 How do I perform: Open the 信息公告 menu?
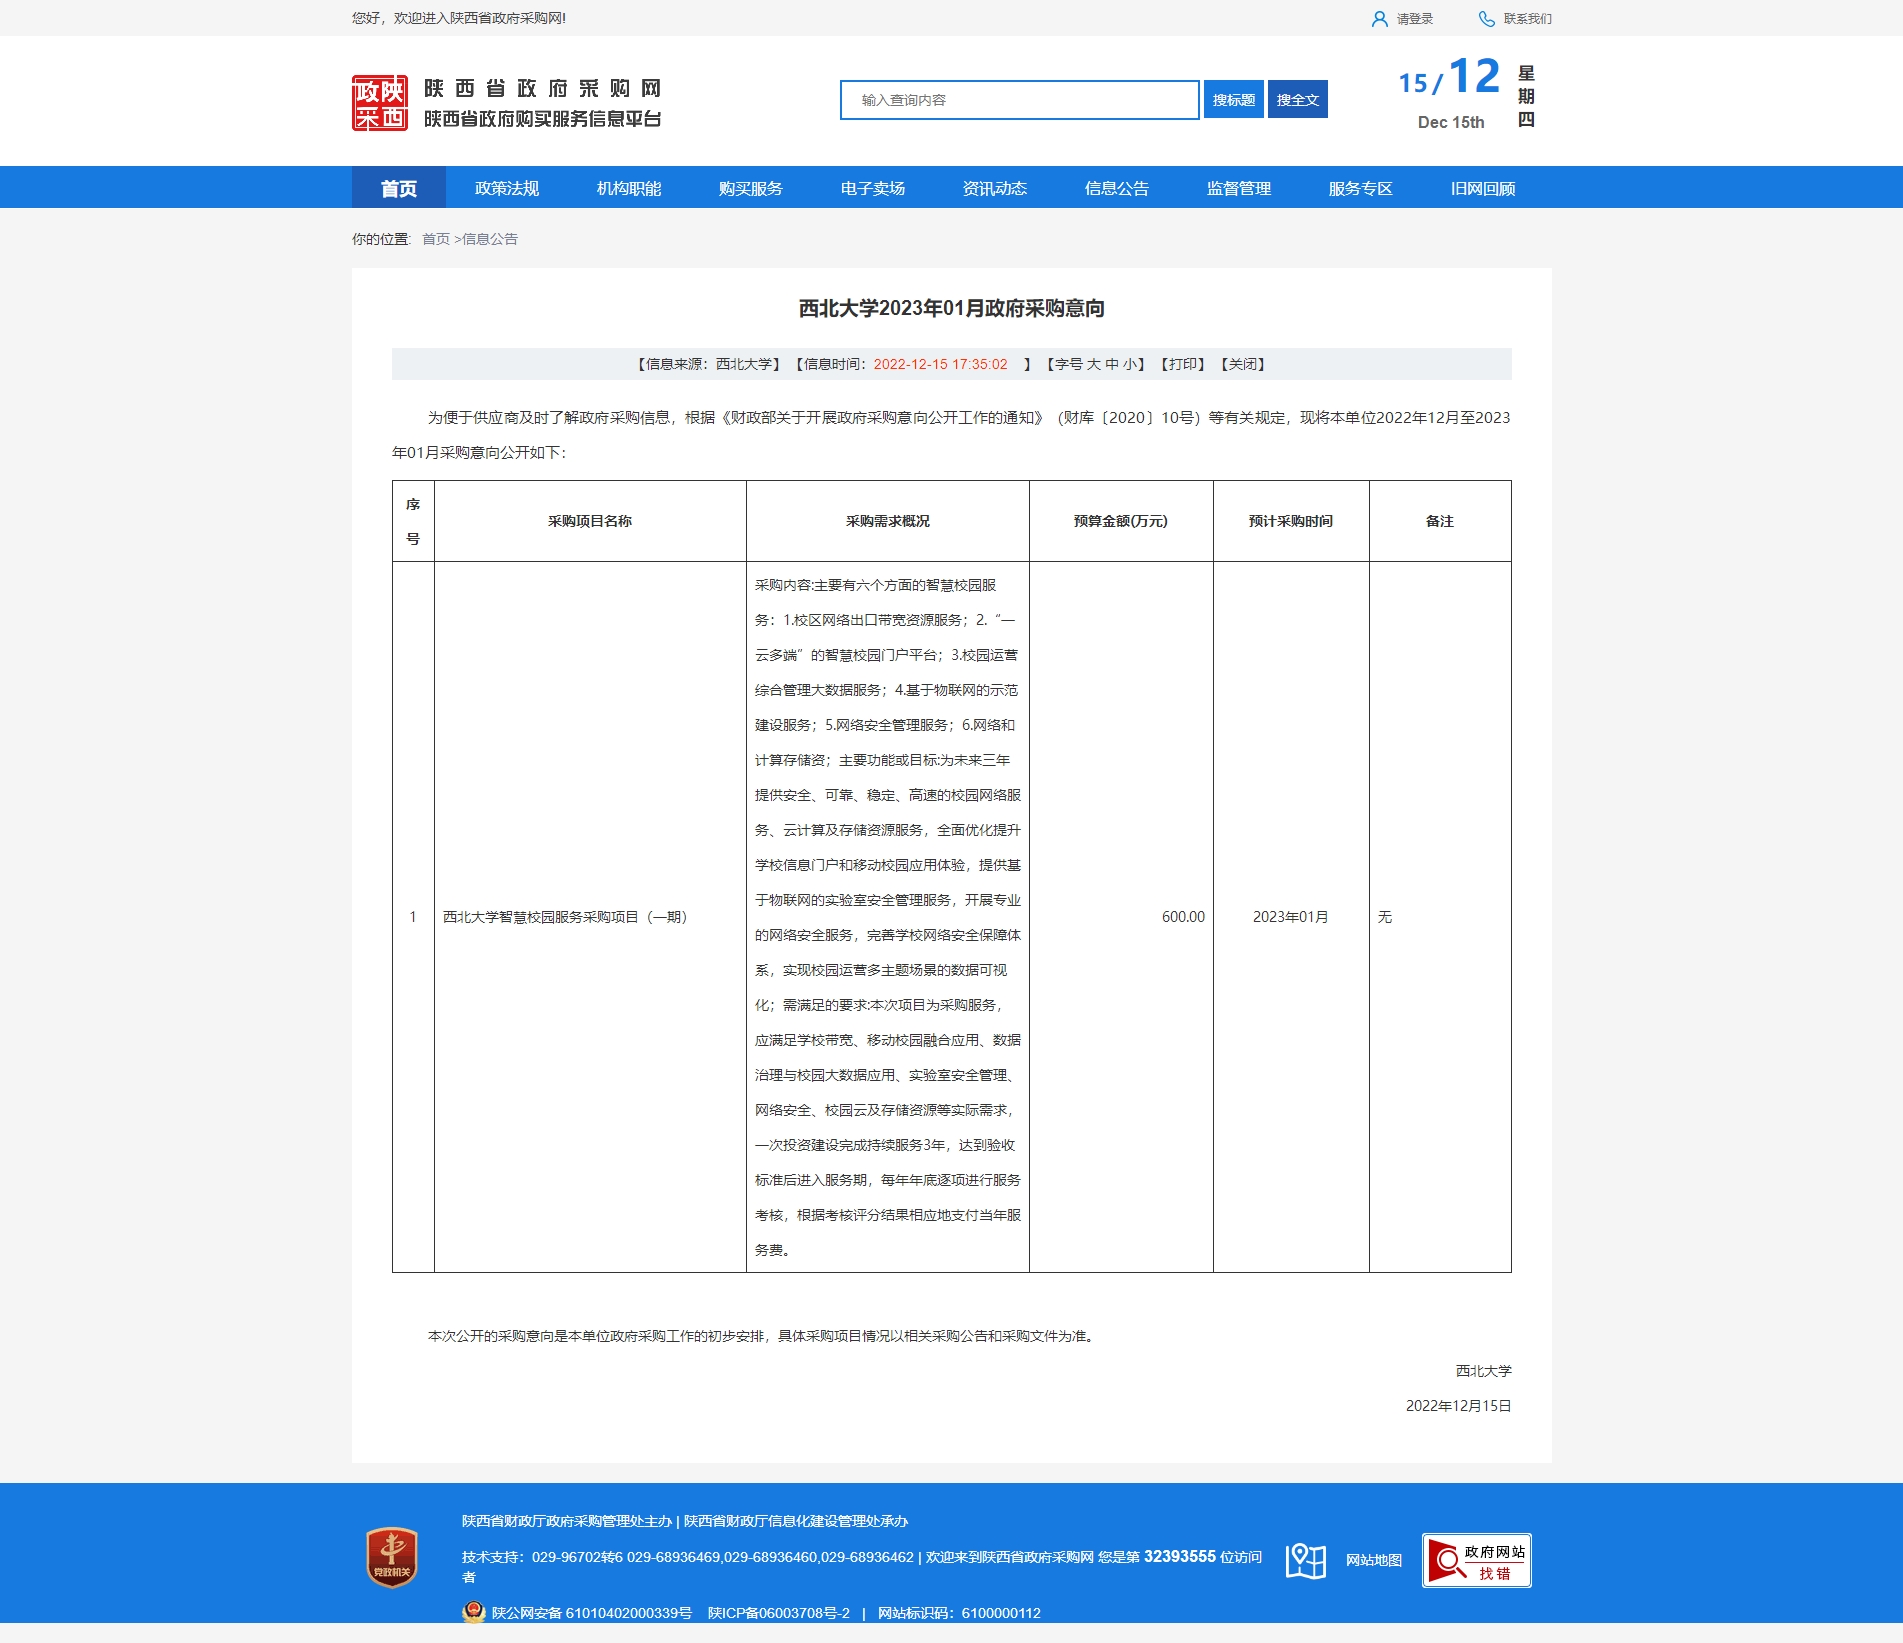1116,189
